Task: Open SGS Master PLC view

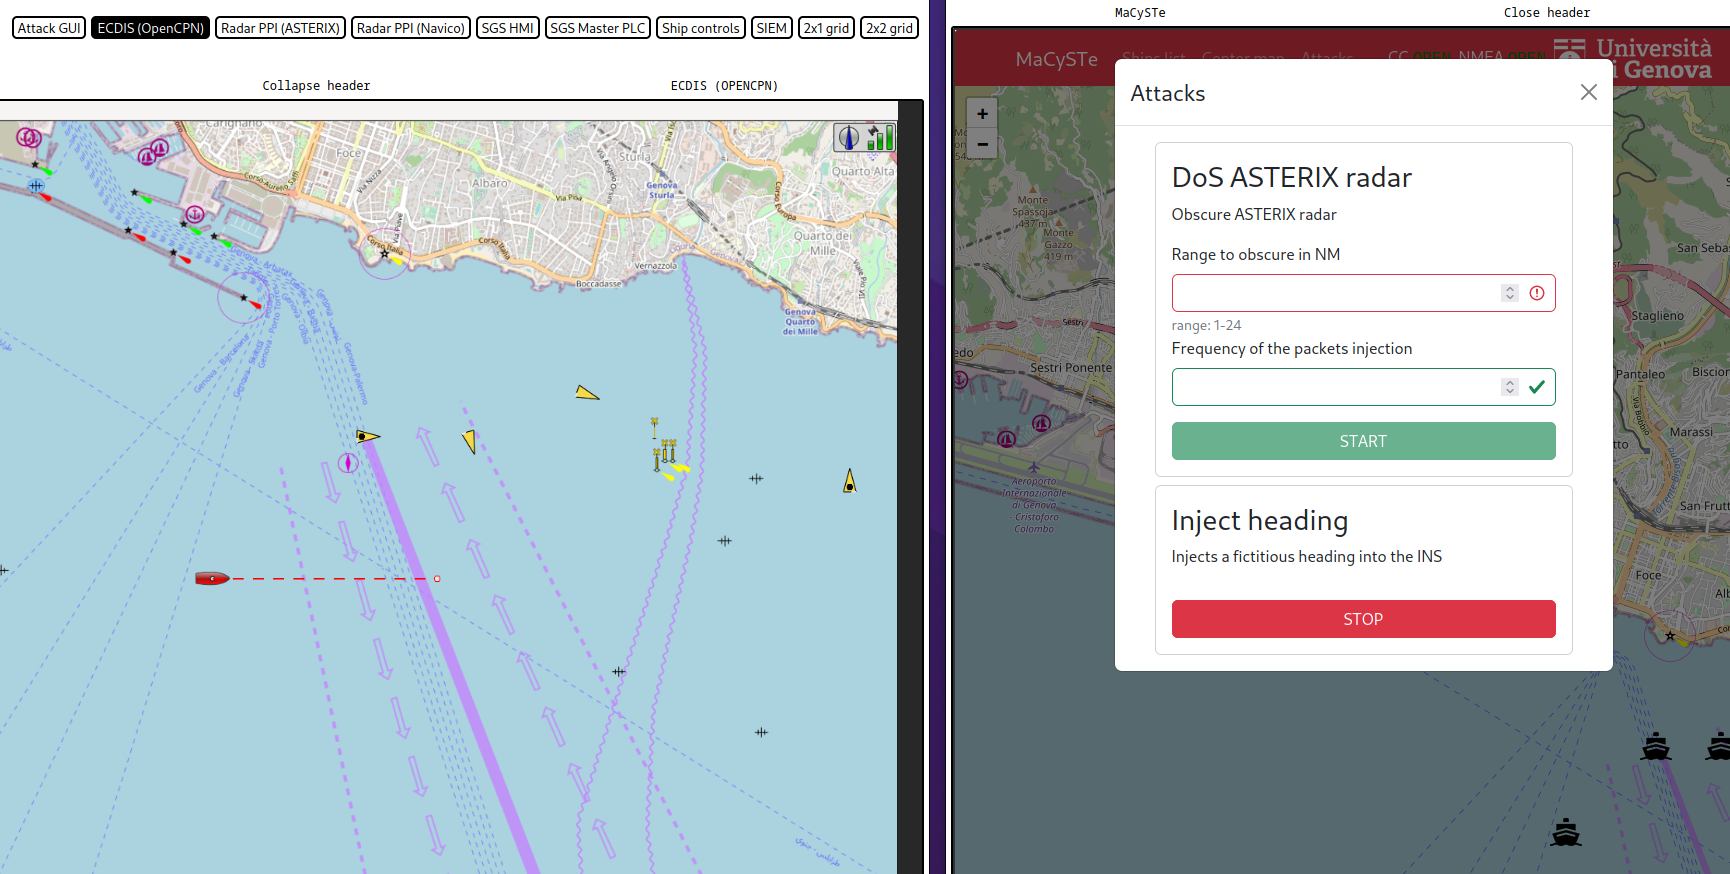Action: pos(598,28)
